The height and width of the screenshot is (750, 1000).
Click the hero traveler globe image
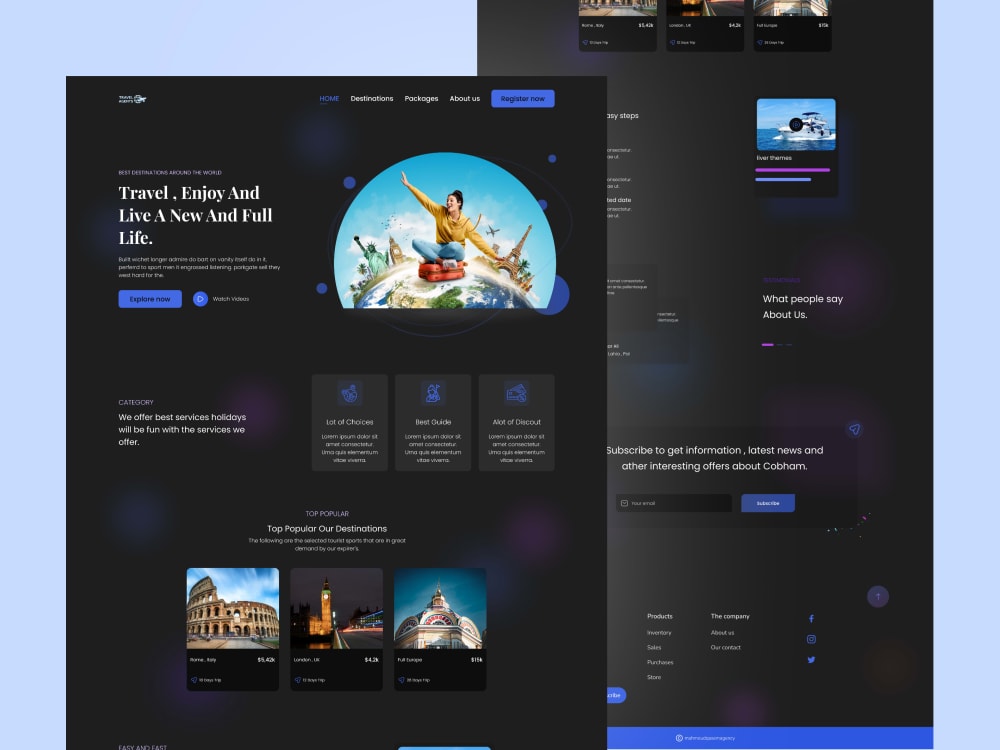tap(445, 231)
